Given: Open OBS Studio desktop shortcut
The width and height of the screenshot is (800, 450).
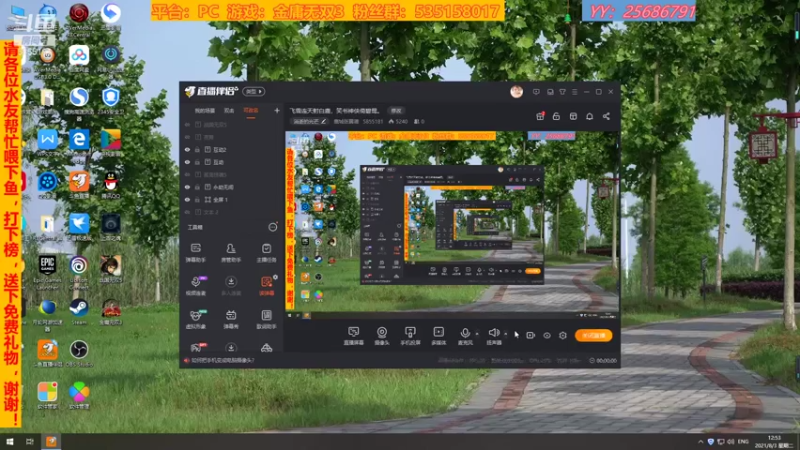Looking at the screenshot, I should pos(79,354).
